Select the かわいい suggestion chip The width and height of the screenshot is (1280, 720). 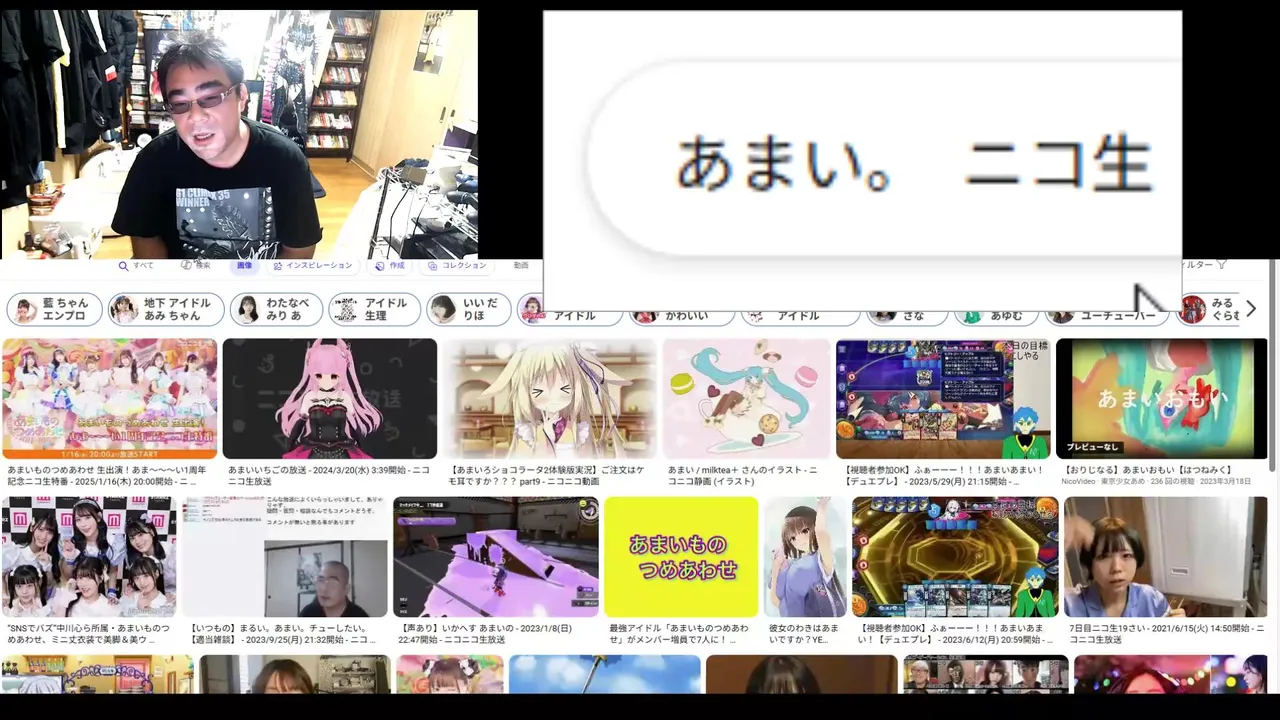(x=682, y=316)
